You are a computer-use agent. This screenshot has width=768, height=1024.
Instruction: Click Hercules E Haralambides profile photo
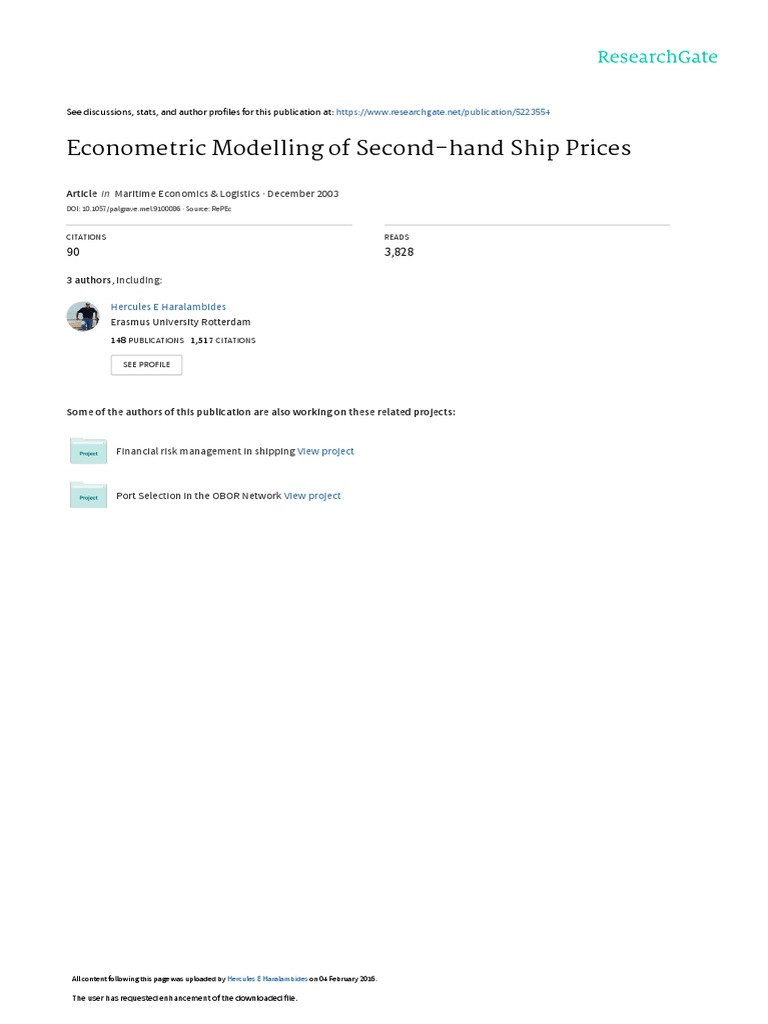[x=83, y=317]
